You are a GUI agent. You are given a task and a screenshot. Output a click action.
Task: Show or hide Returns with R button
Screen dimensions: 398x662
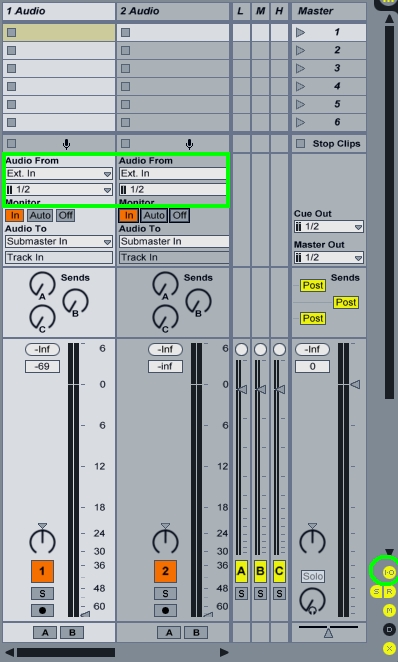(x=389, y=591)
